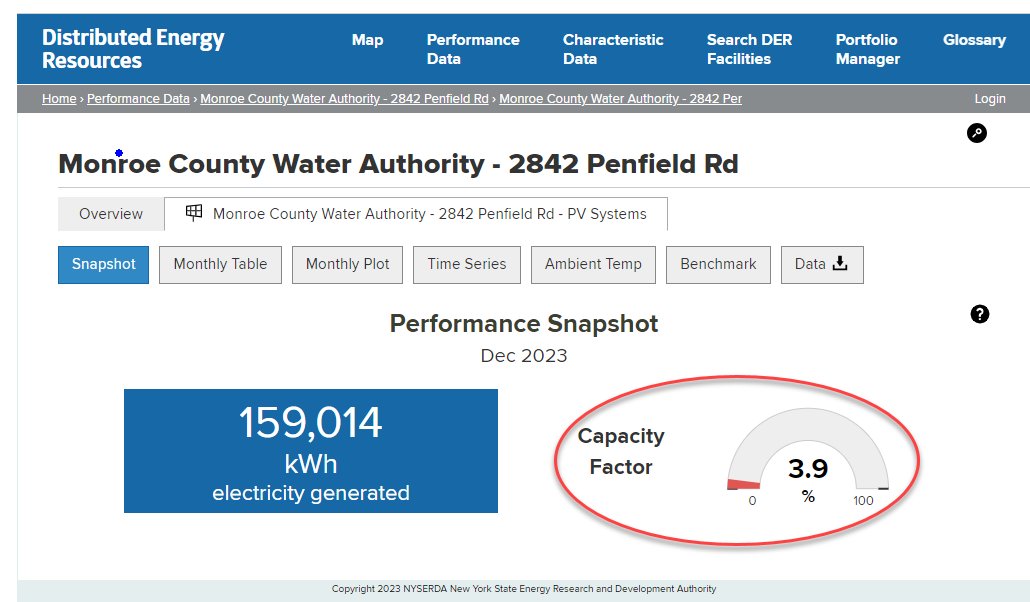
Task: Open the Glossary page
Action: tap(974, 40)
